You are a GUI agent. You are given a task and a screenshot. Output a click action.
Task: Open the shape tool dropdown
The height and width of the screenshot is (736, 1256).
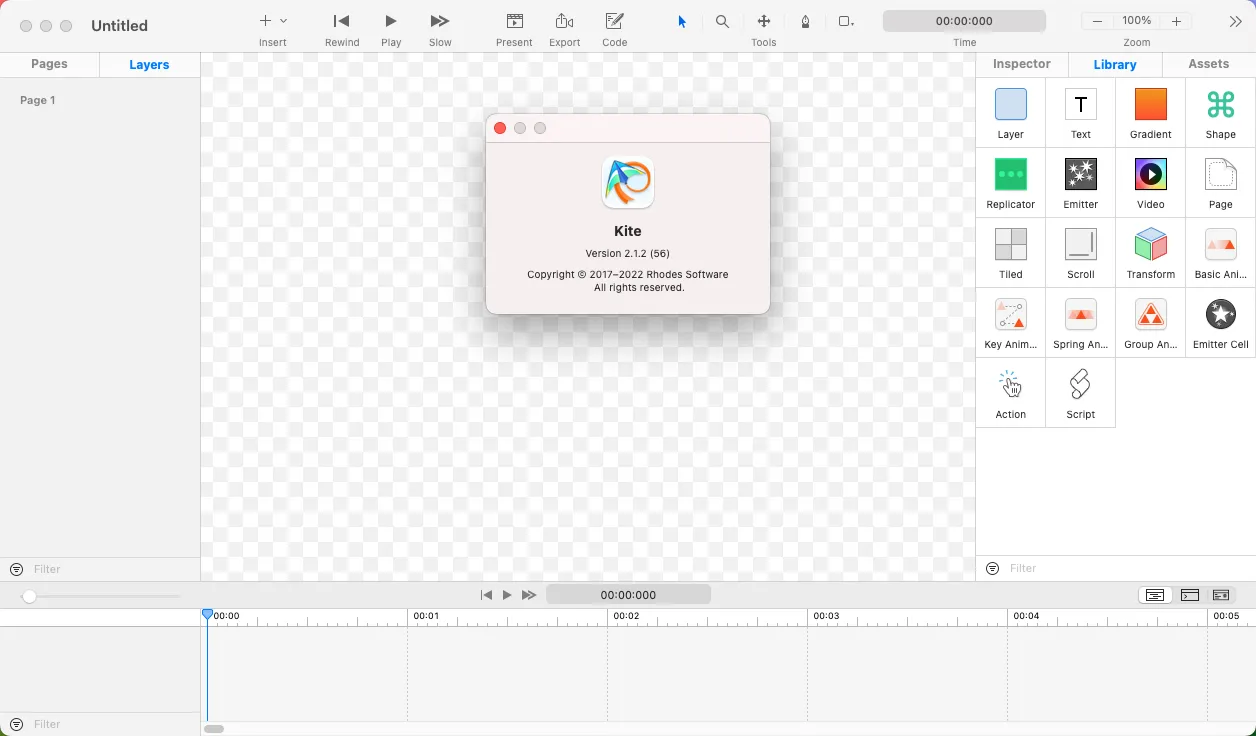pos(846,21)
